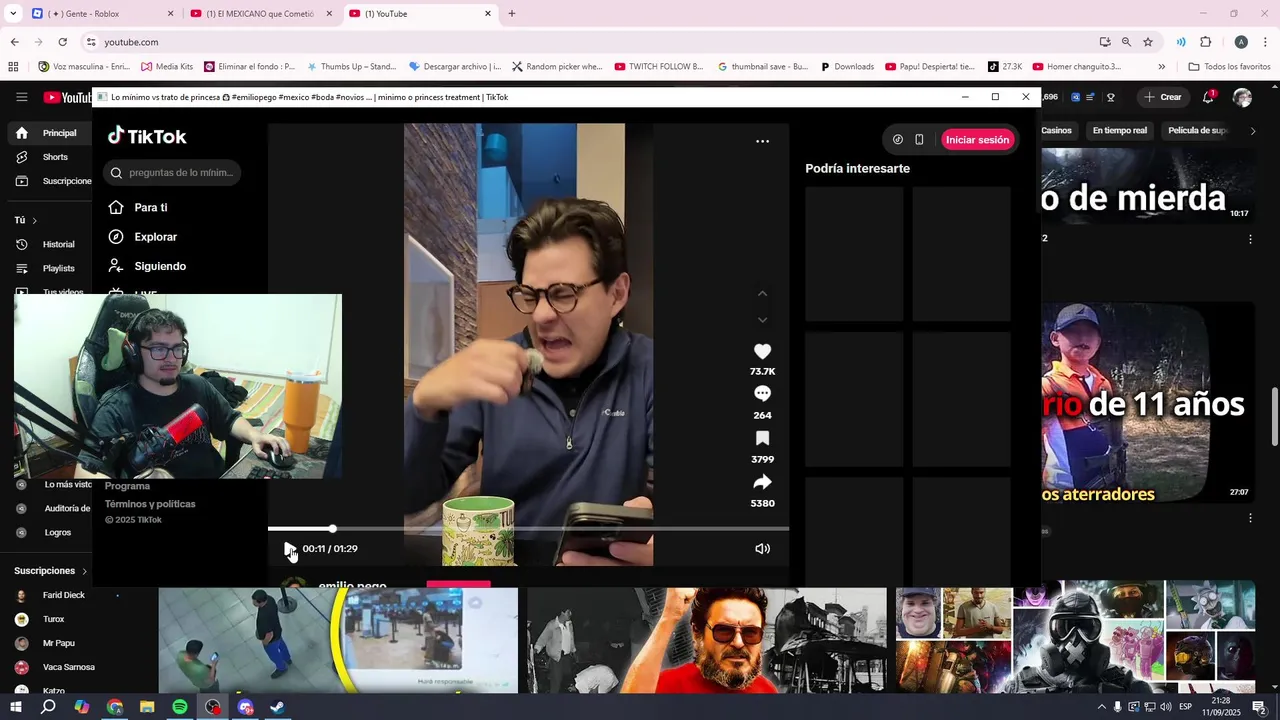Expand the Tú section chevron

click(34, 220)
